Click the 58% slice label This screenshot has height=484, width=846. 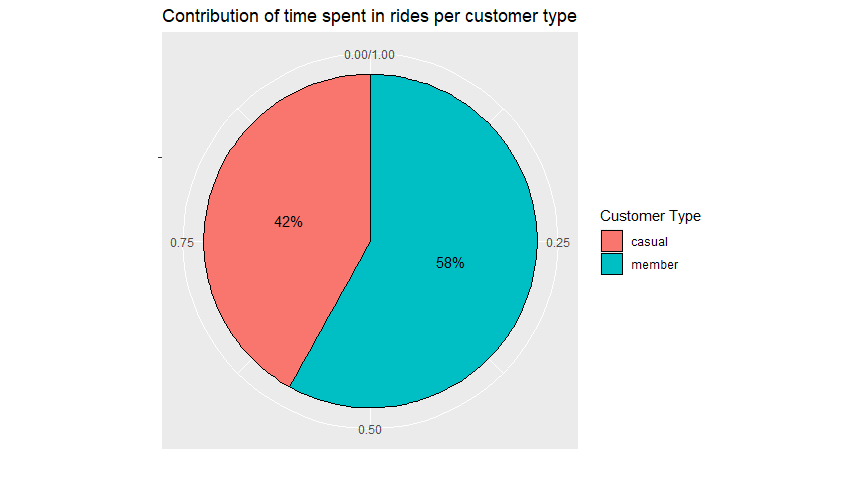(450, 263)
